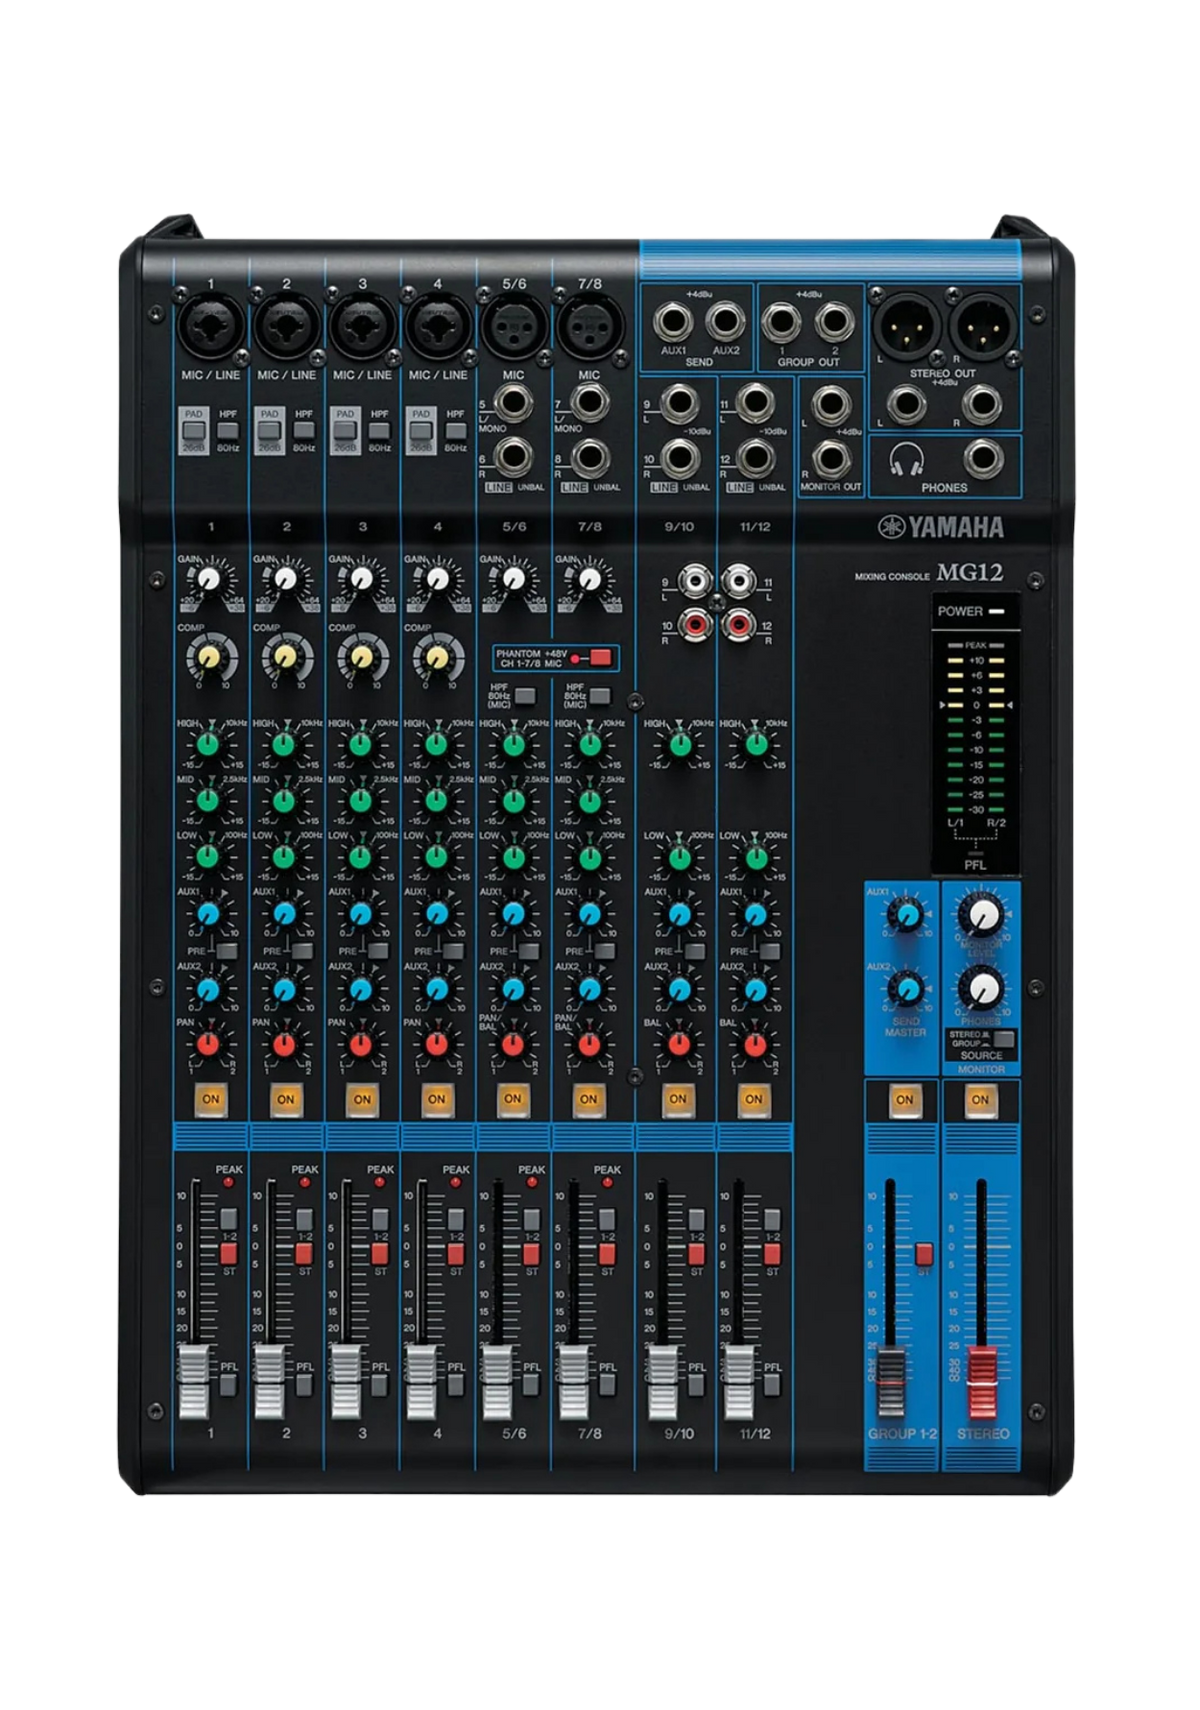The image size is (1200, 1710).
Task: Activate the PFL button on channel 11/12
Action: (x=772, y=1385)
